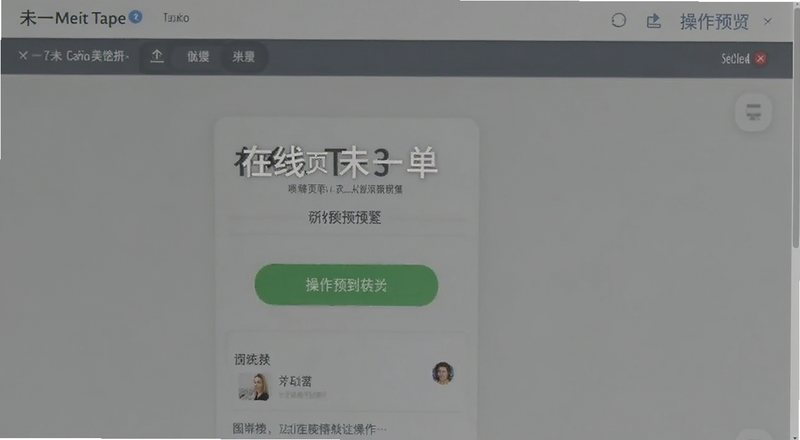The width and height of the screenshot is (800, 440).
Task: Click the truncated message line ending with ellipsis
Action: coord(310,429)
